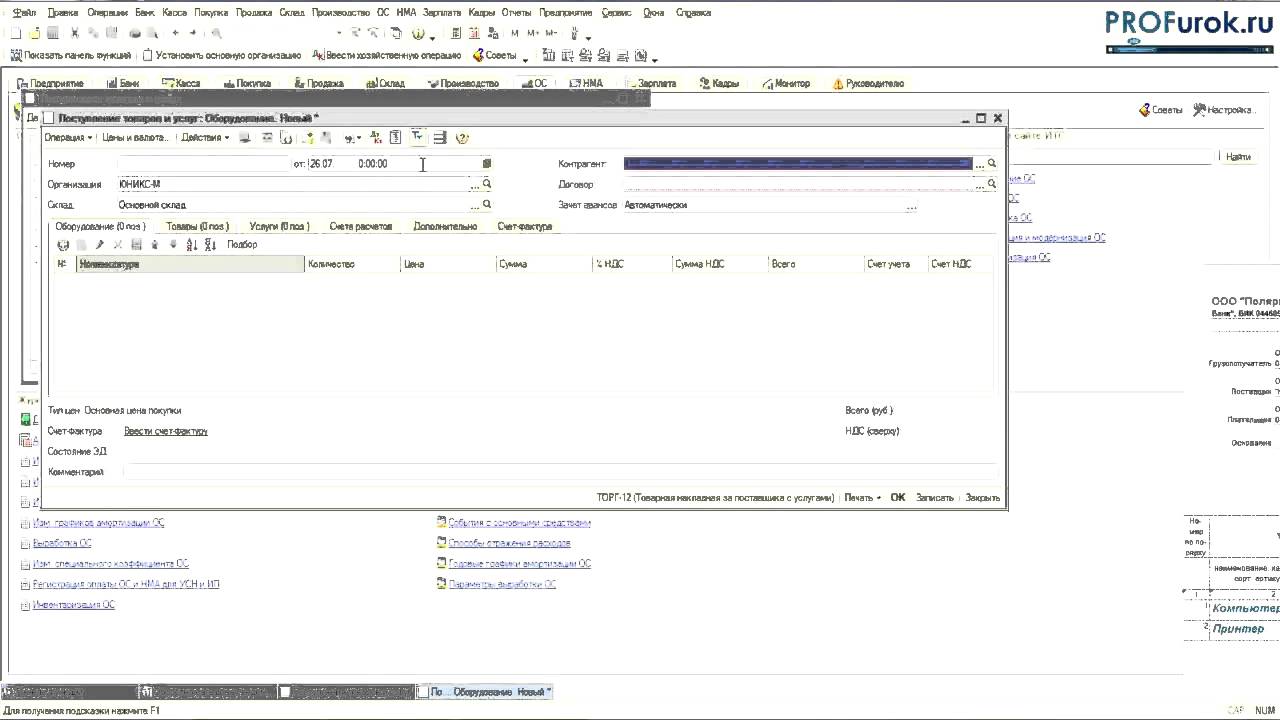Switch to the Услуги tab
This screenshot has width=1280, height=720.
(279, 226)
